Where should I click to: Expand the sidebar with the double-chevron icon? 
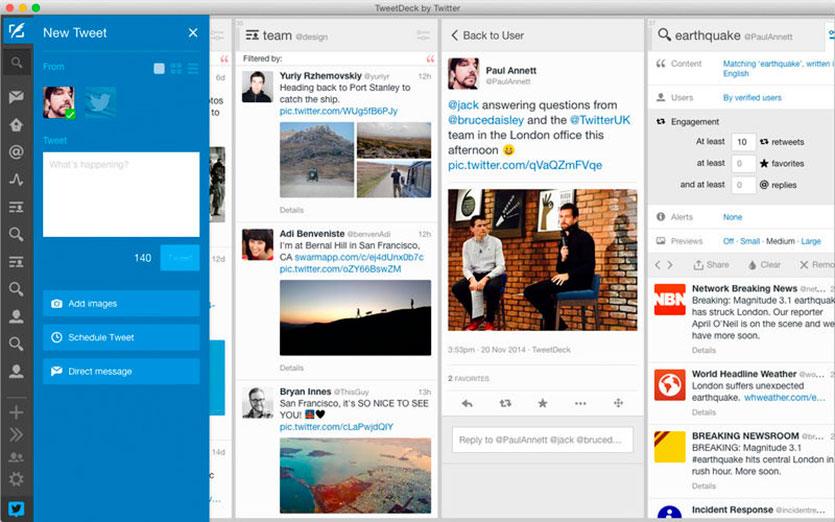pyautogui.click(x=16, y=434)
